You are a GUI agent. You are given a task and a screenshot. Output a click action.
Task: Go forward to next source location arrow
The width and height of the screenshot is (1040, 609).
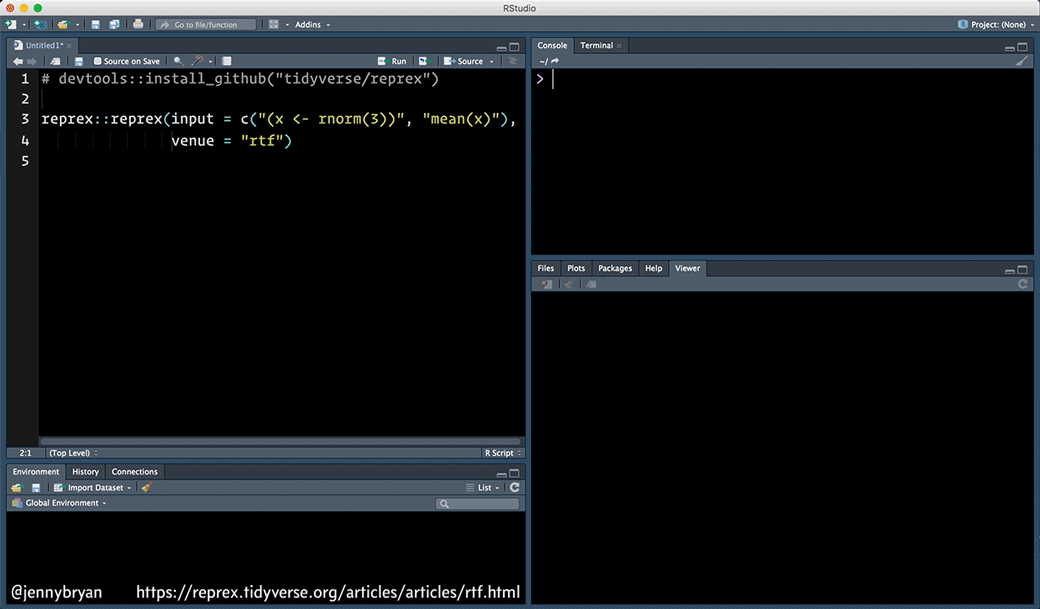click(x=32, y=61)
